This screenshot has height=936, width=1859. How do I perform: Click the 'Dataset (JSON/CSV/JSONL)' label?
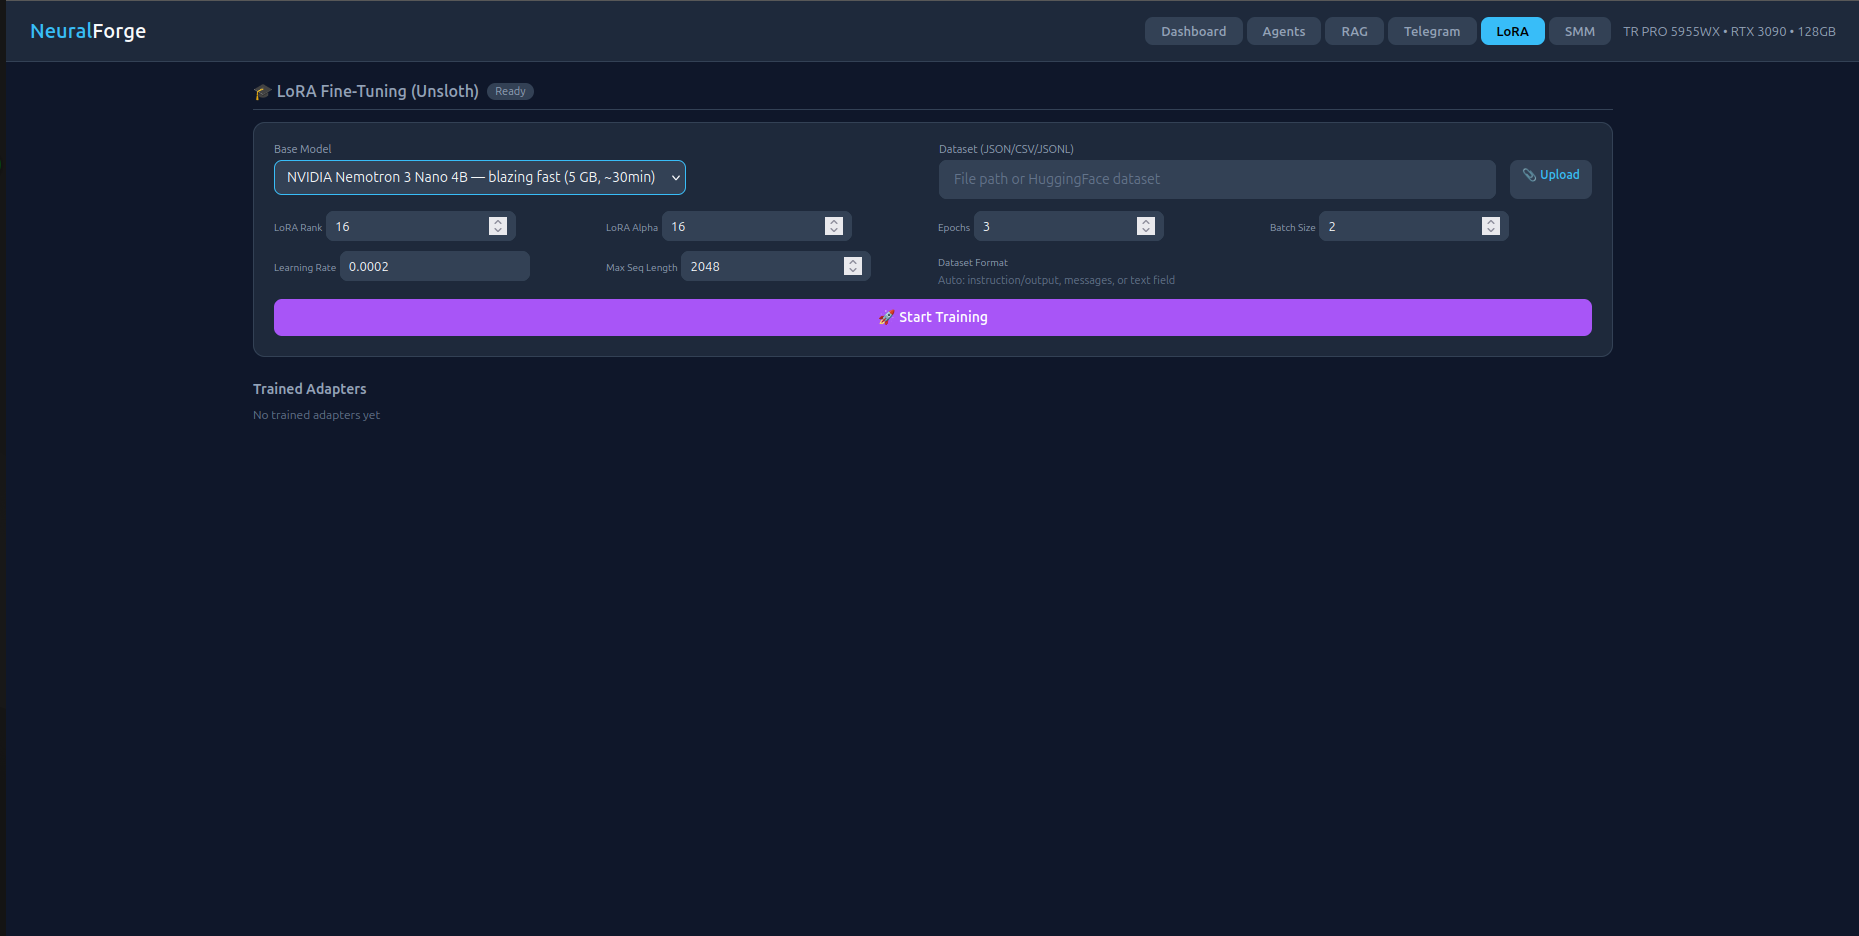1006,149
